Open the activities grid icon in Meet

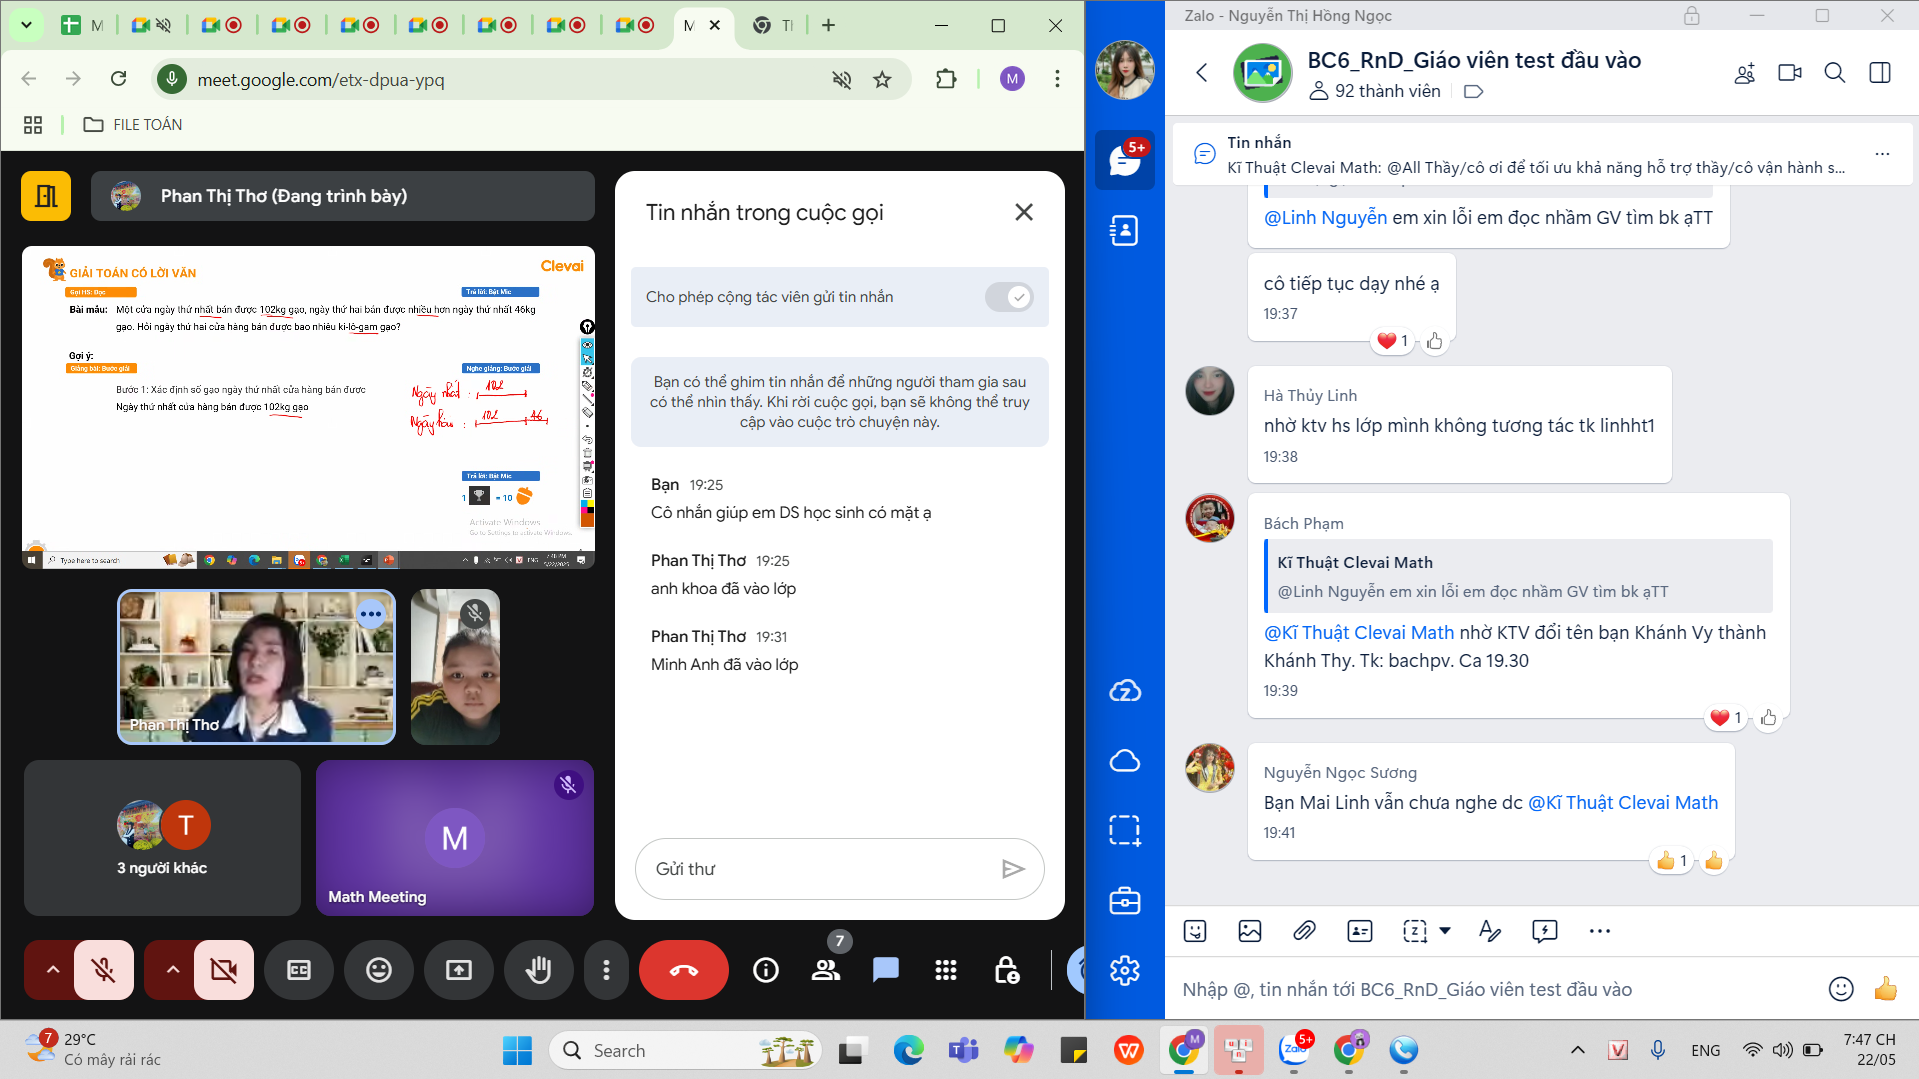point(946,970)
